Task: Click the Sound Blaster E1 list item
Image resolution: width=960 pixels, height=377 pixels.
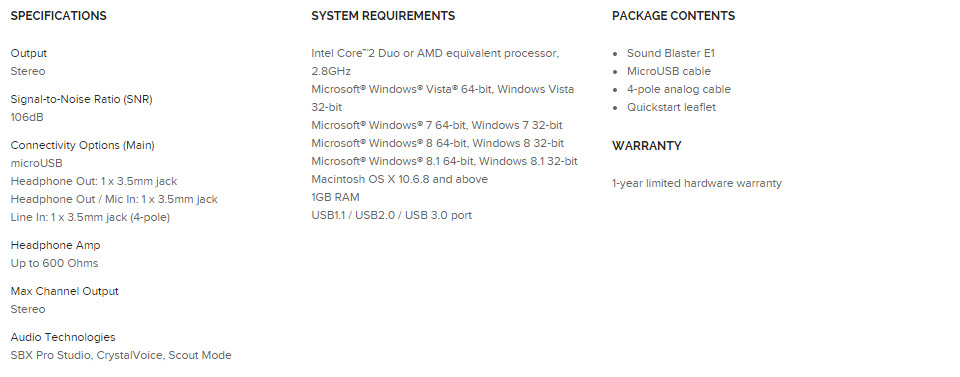Action: tap(670, 54)
